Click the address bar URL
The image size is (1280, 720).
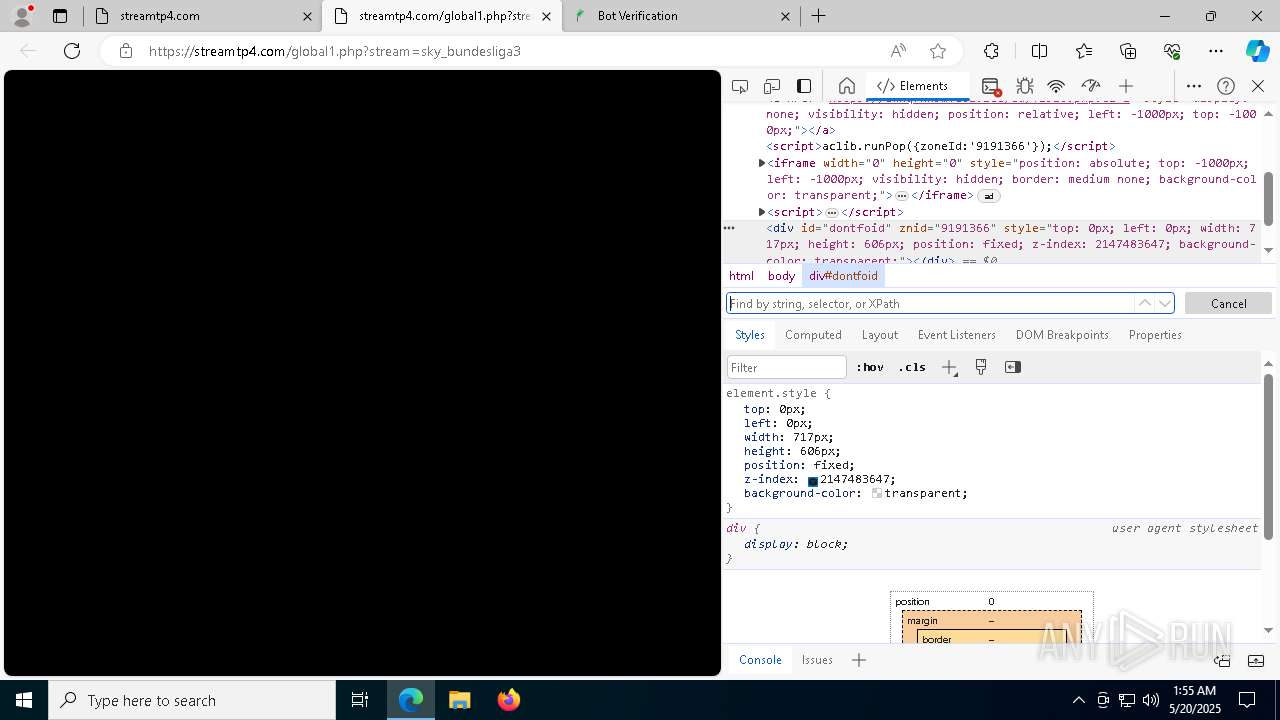[335, 51]
